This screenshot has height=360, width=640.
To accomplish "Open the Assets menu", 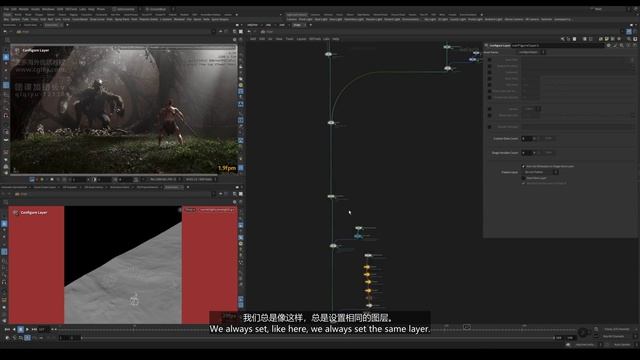I will 36,9.
